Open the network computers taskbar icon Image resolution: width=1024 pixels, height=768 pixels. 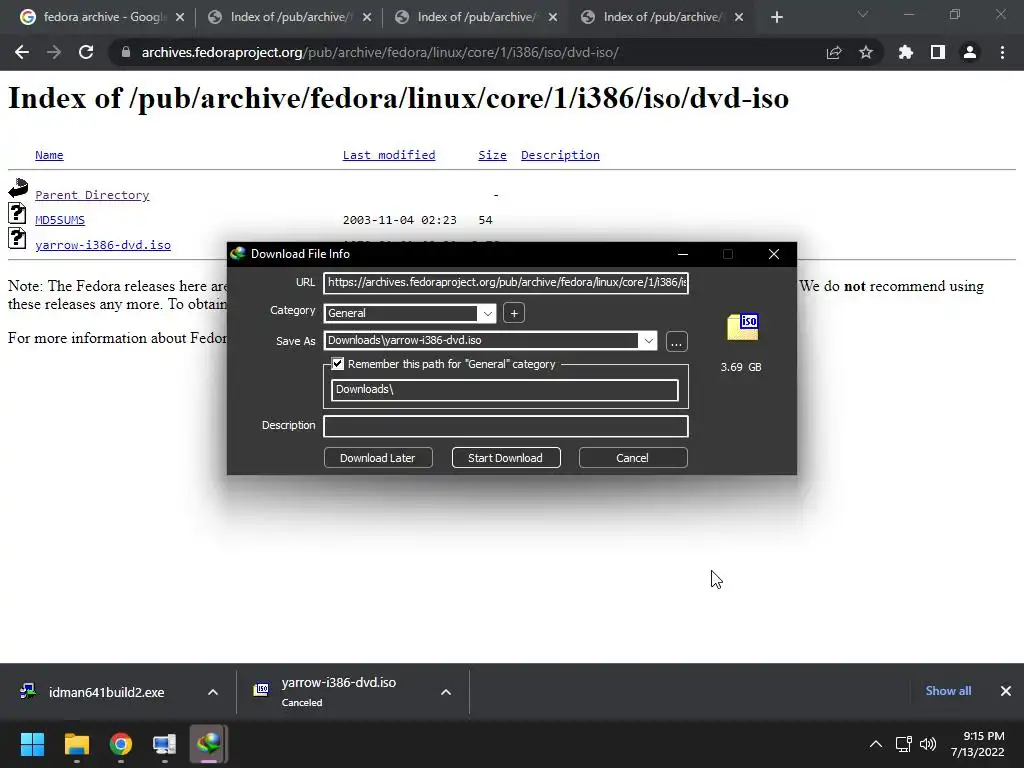pos(165,744)
